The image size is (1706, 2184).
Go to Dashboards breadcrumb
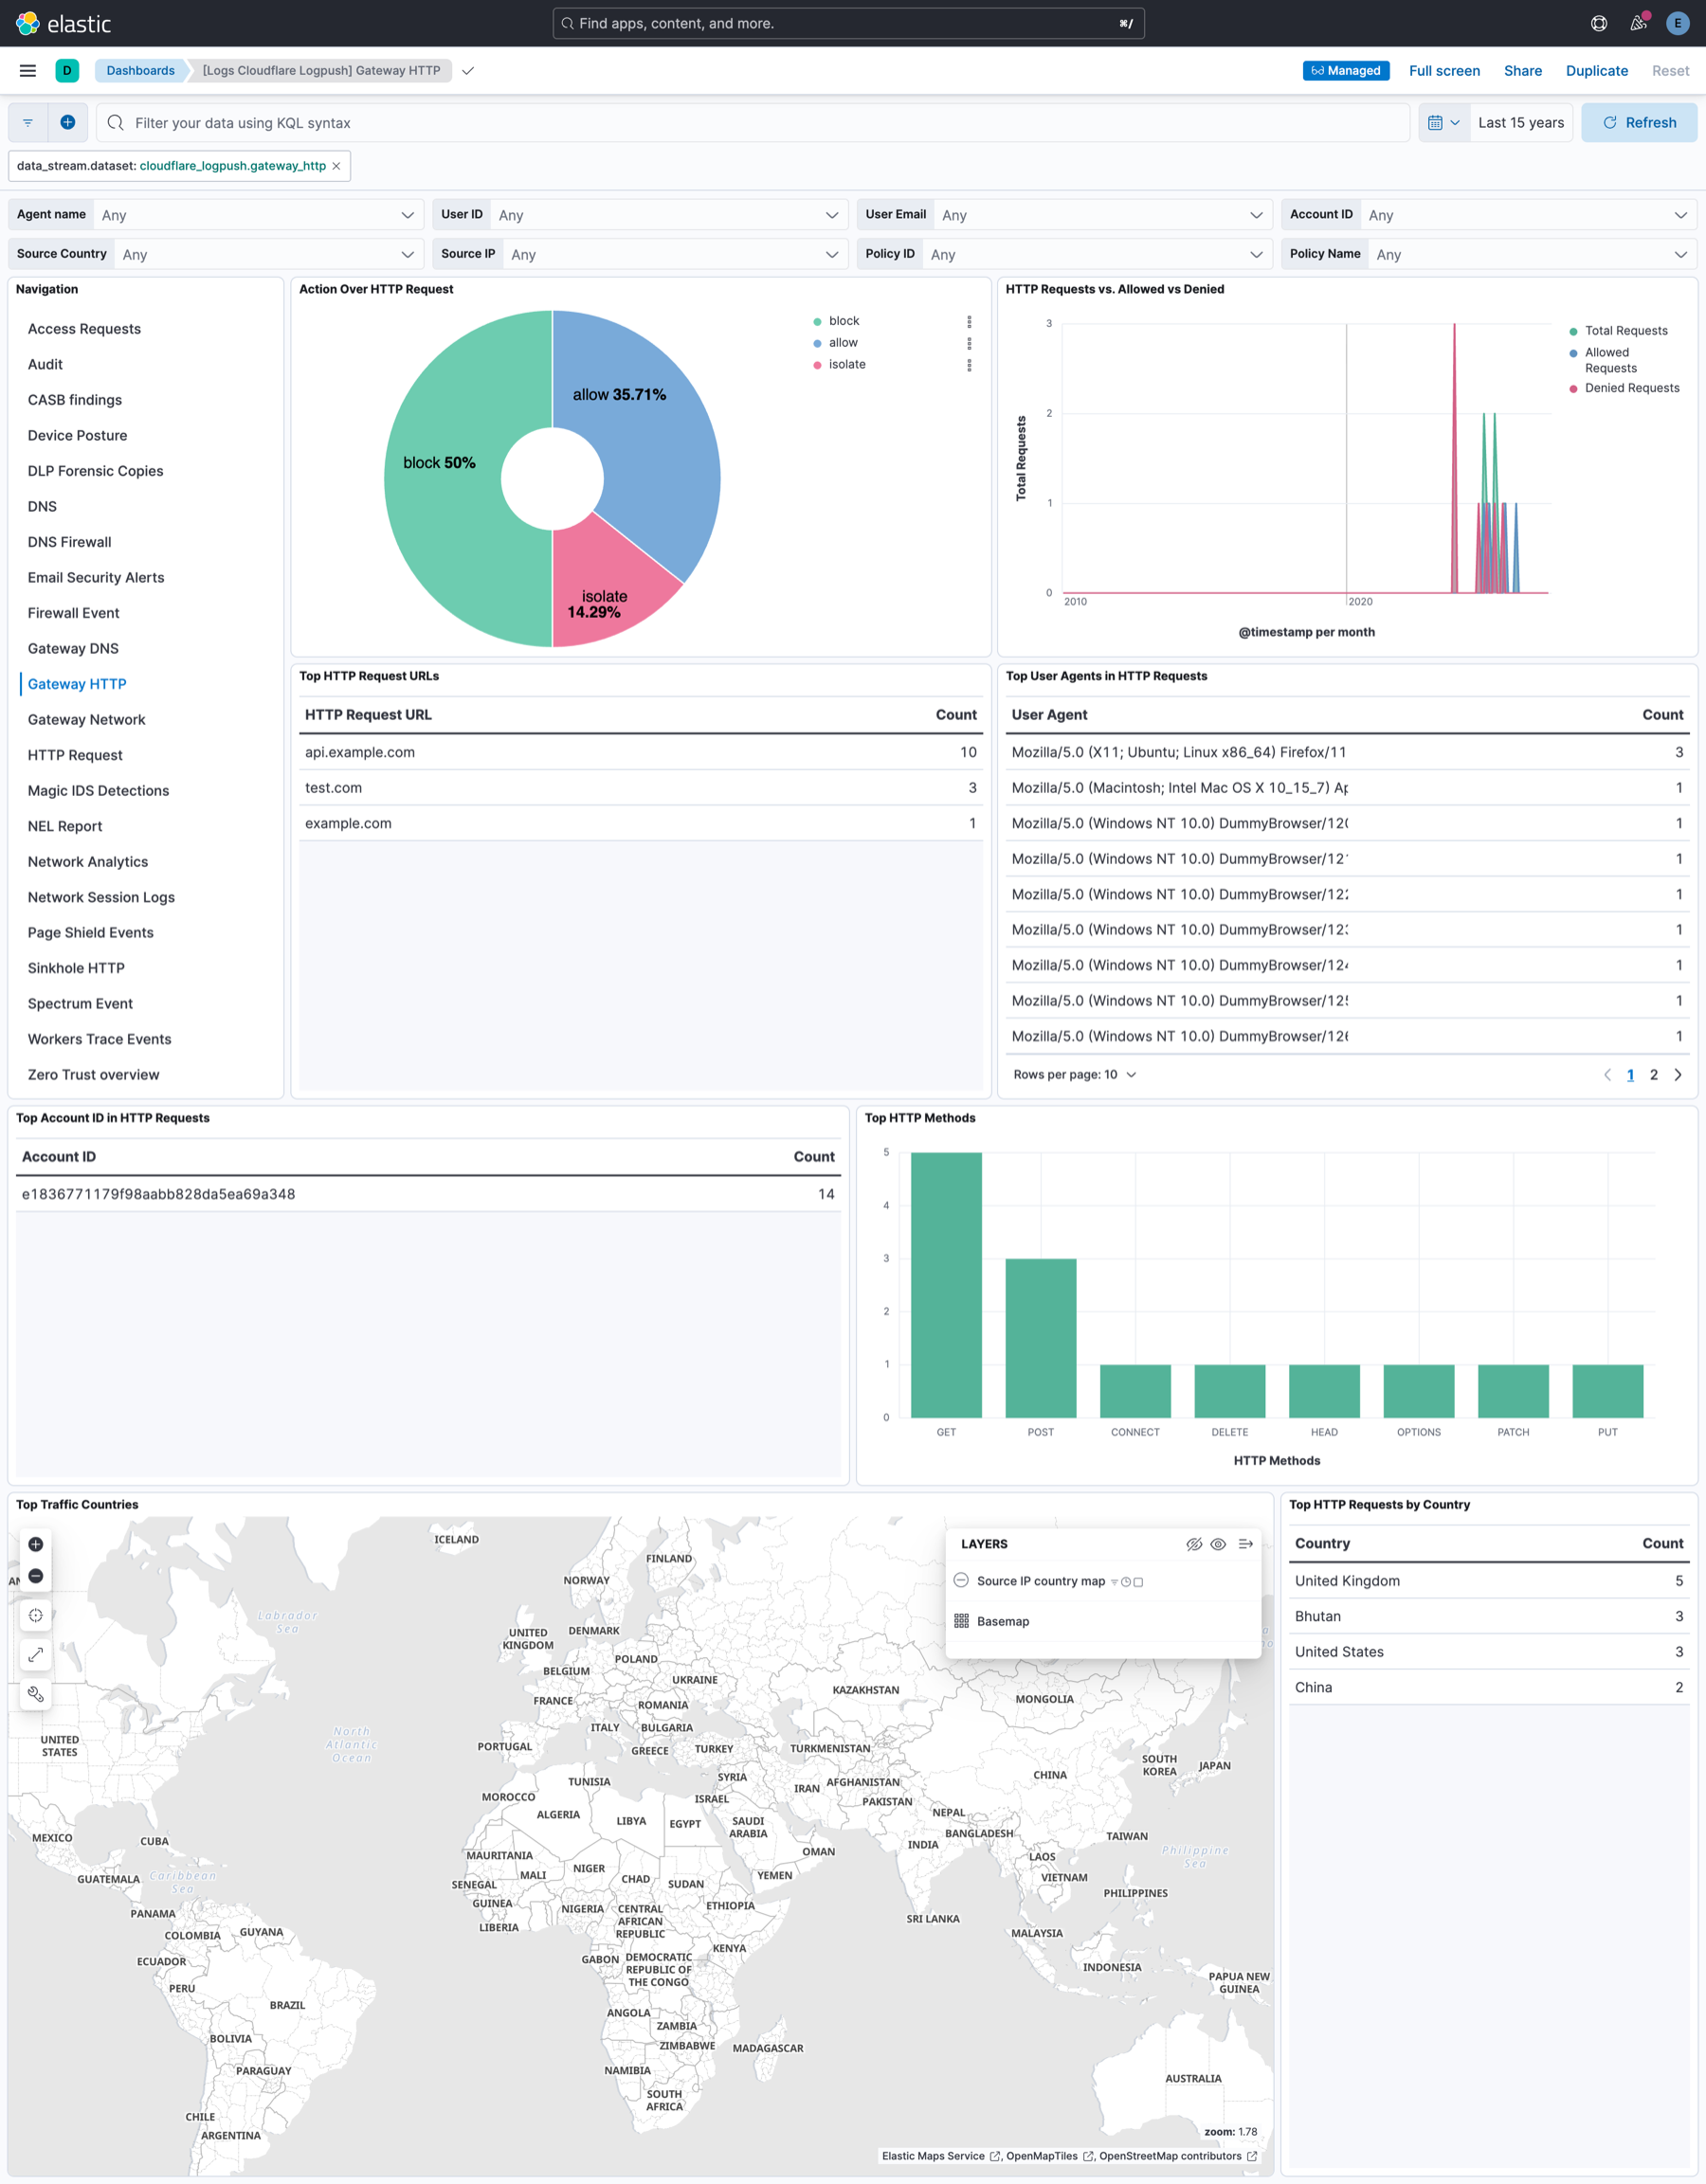[140, 70]
